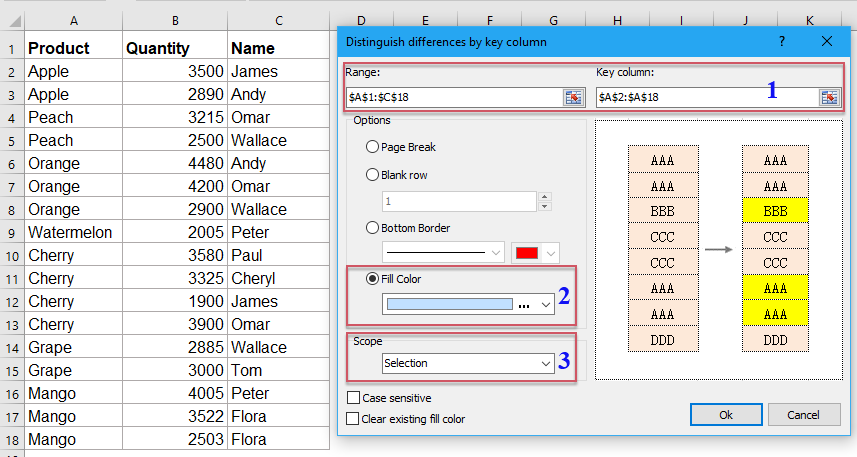This screenshot has height=457, width=857.
Task: Open the red border color picker
Action: tap(547, 253)
